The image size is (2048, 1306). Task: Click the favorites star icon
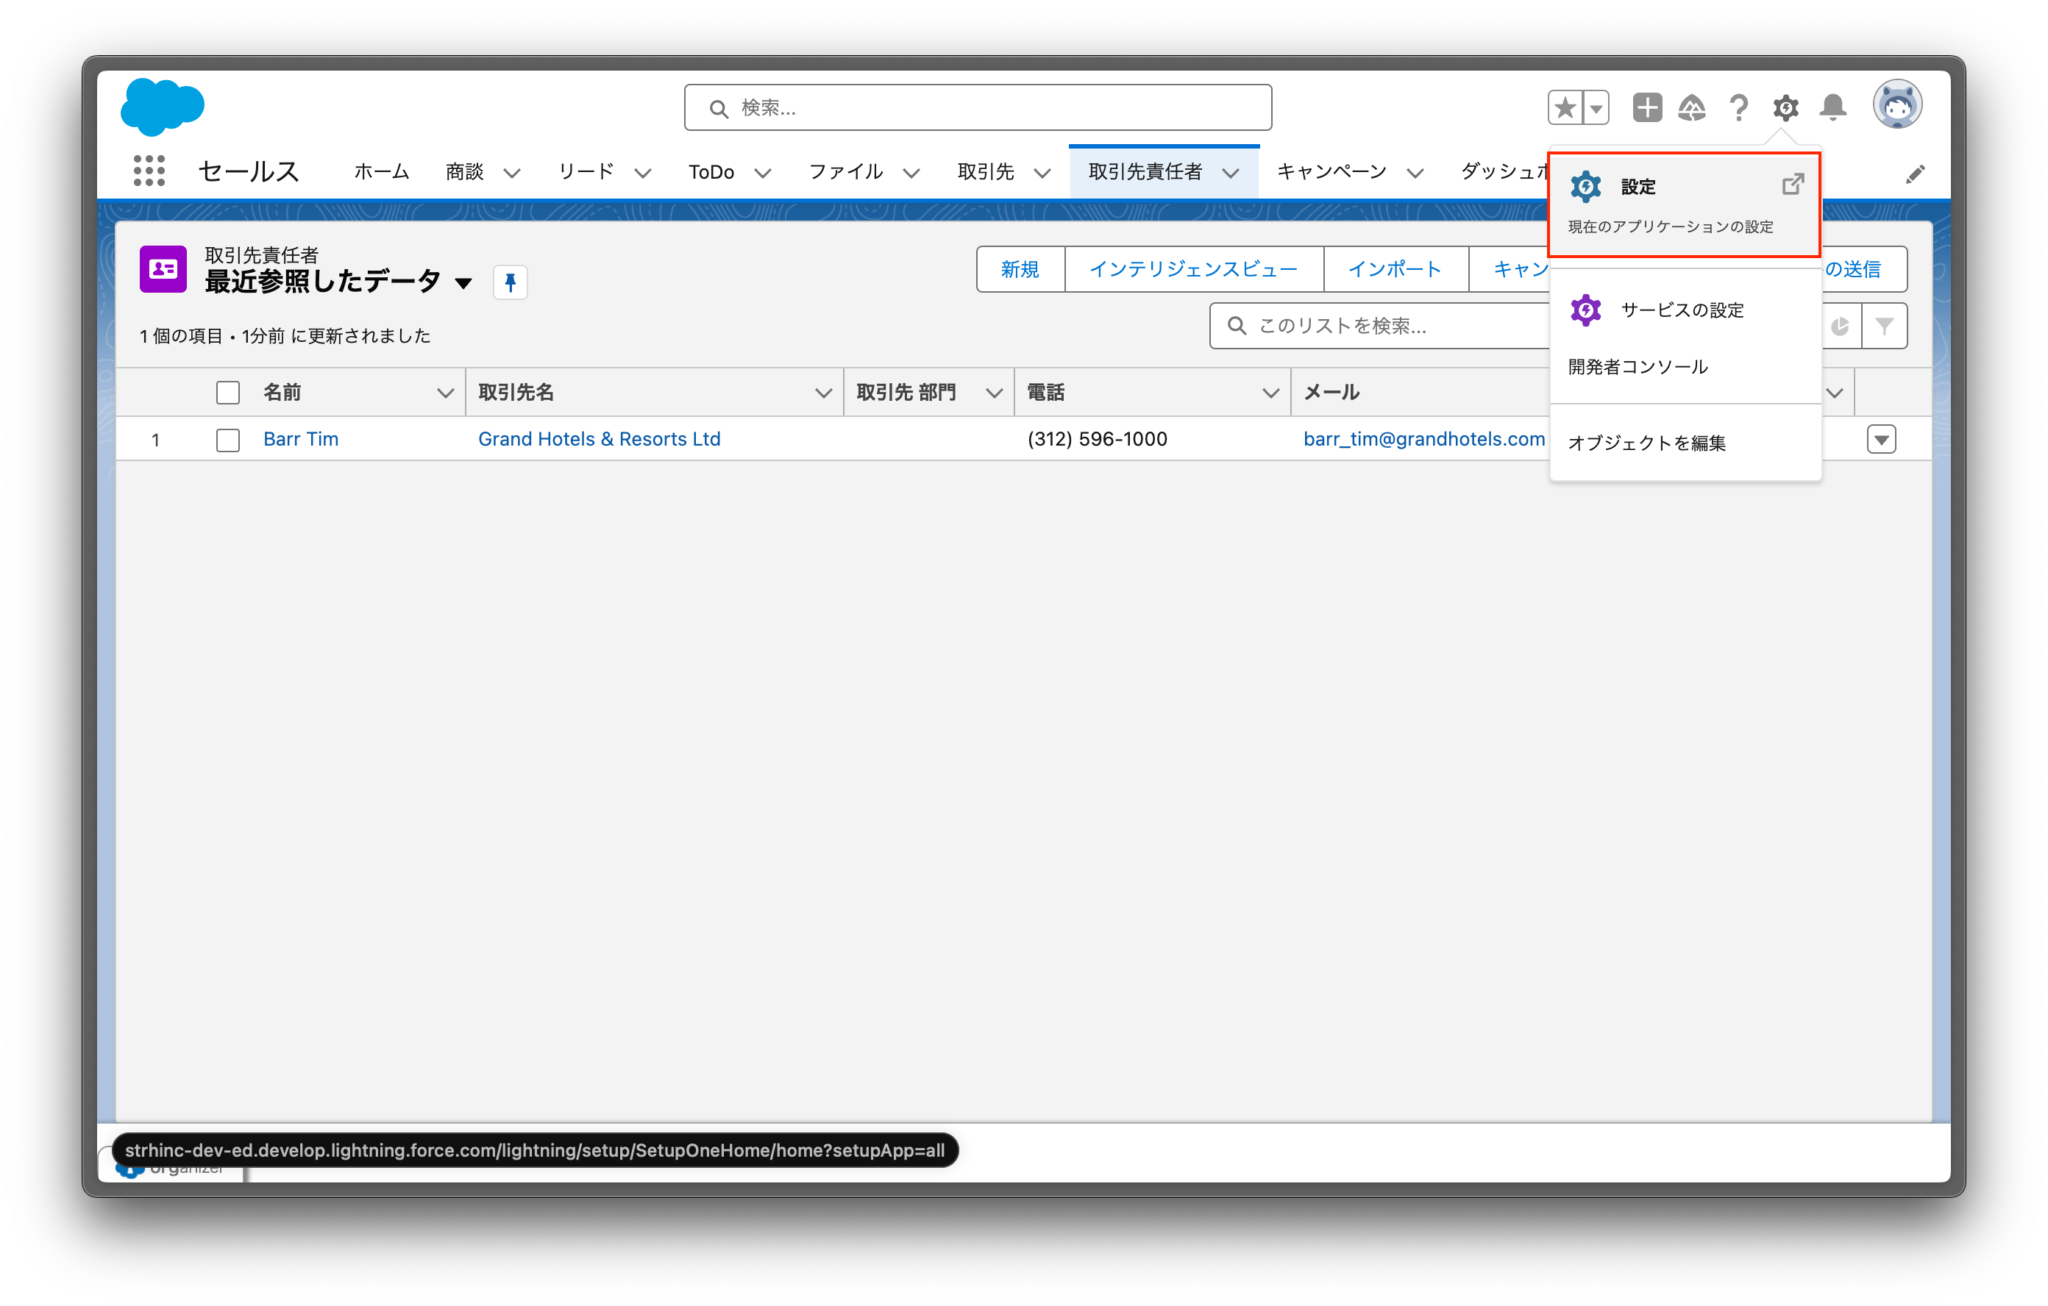[1564, 106]
